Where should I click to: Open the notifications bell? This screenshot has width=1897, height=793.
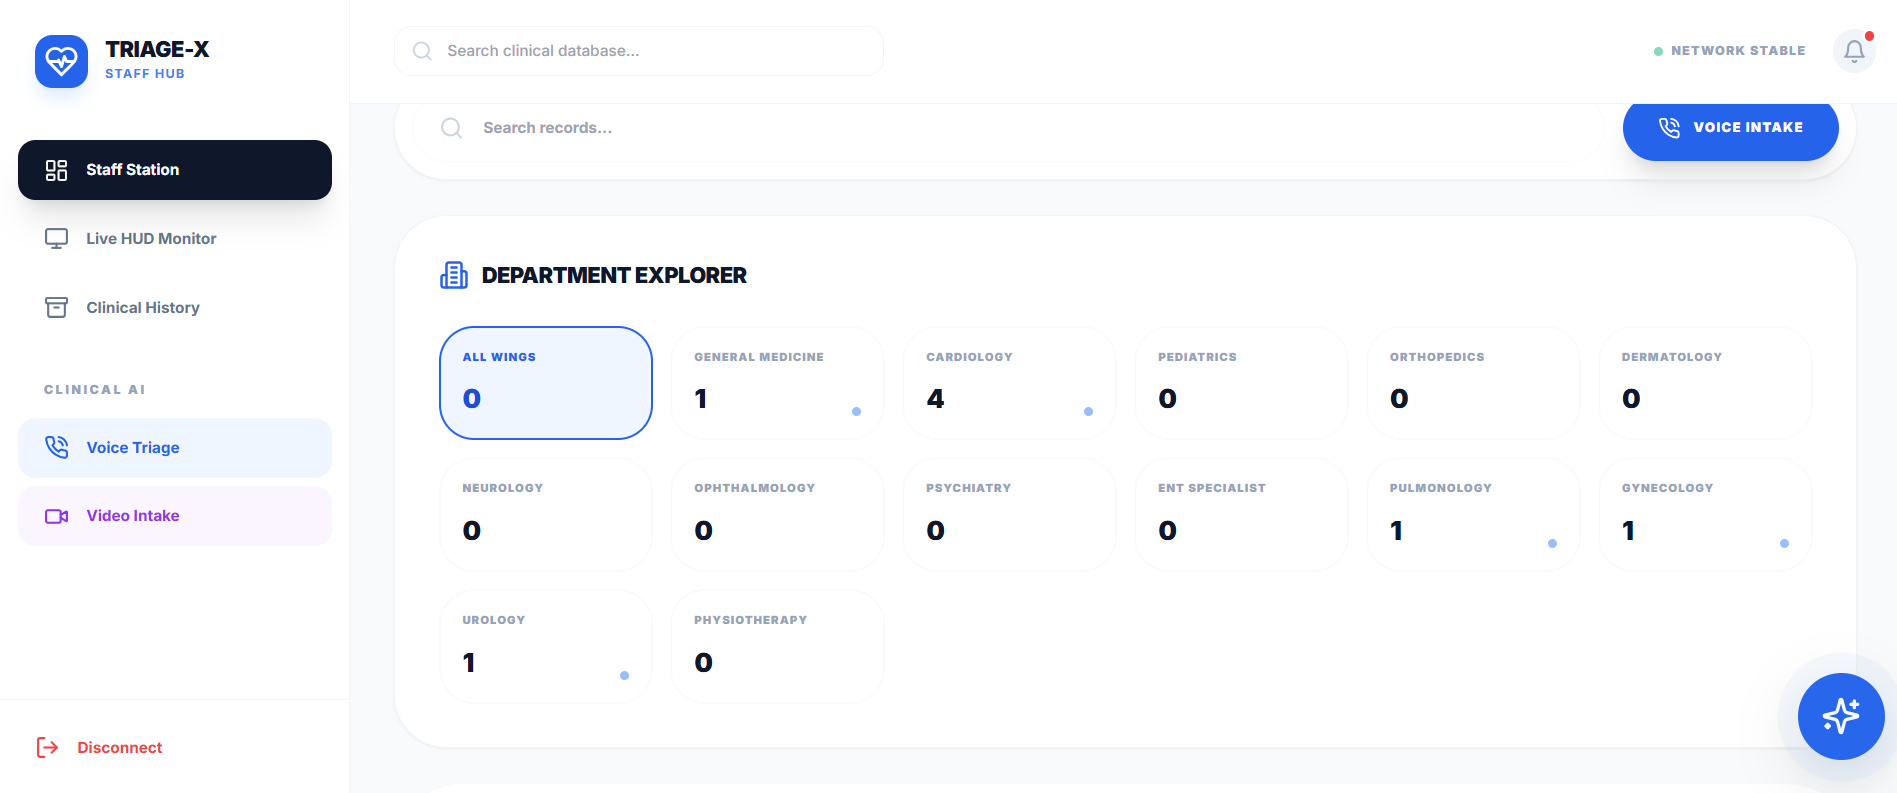coord(1854,51)
